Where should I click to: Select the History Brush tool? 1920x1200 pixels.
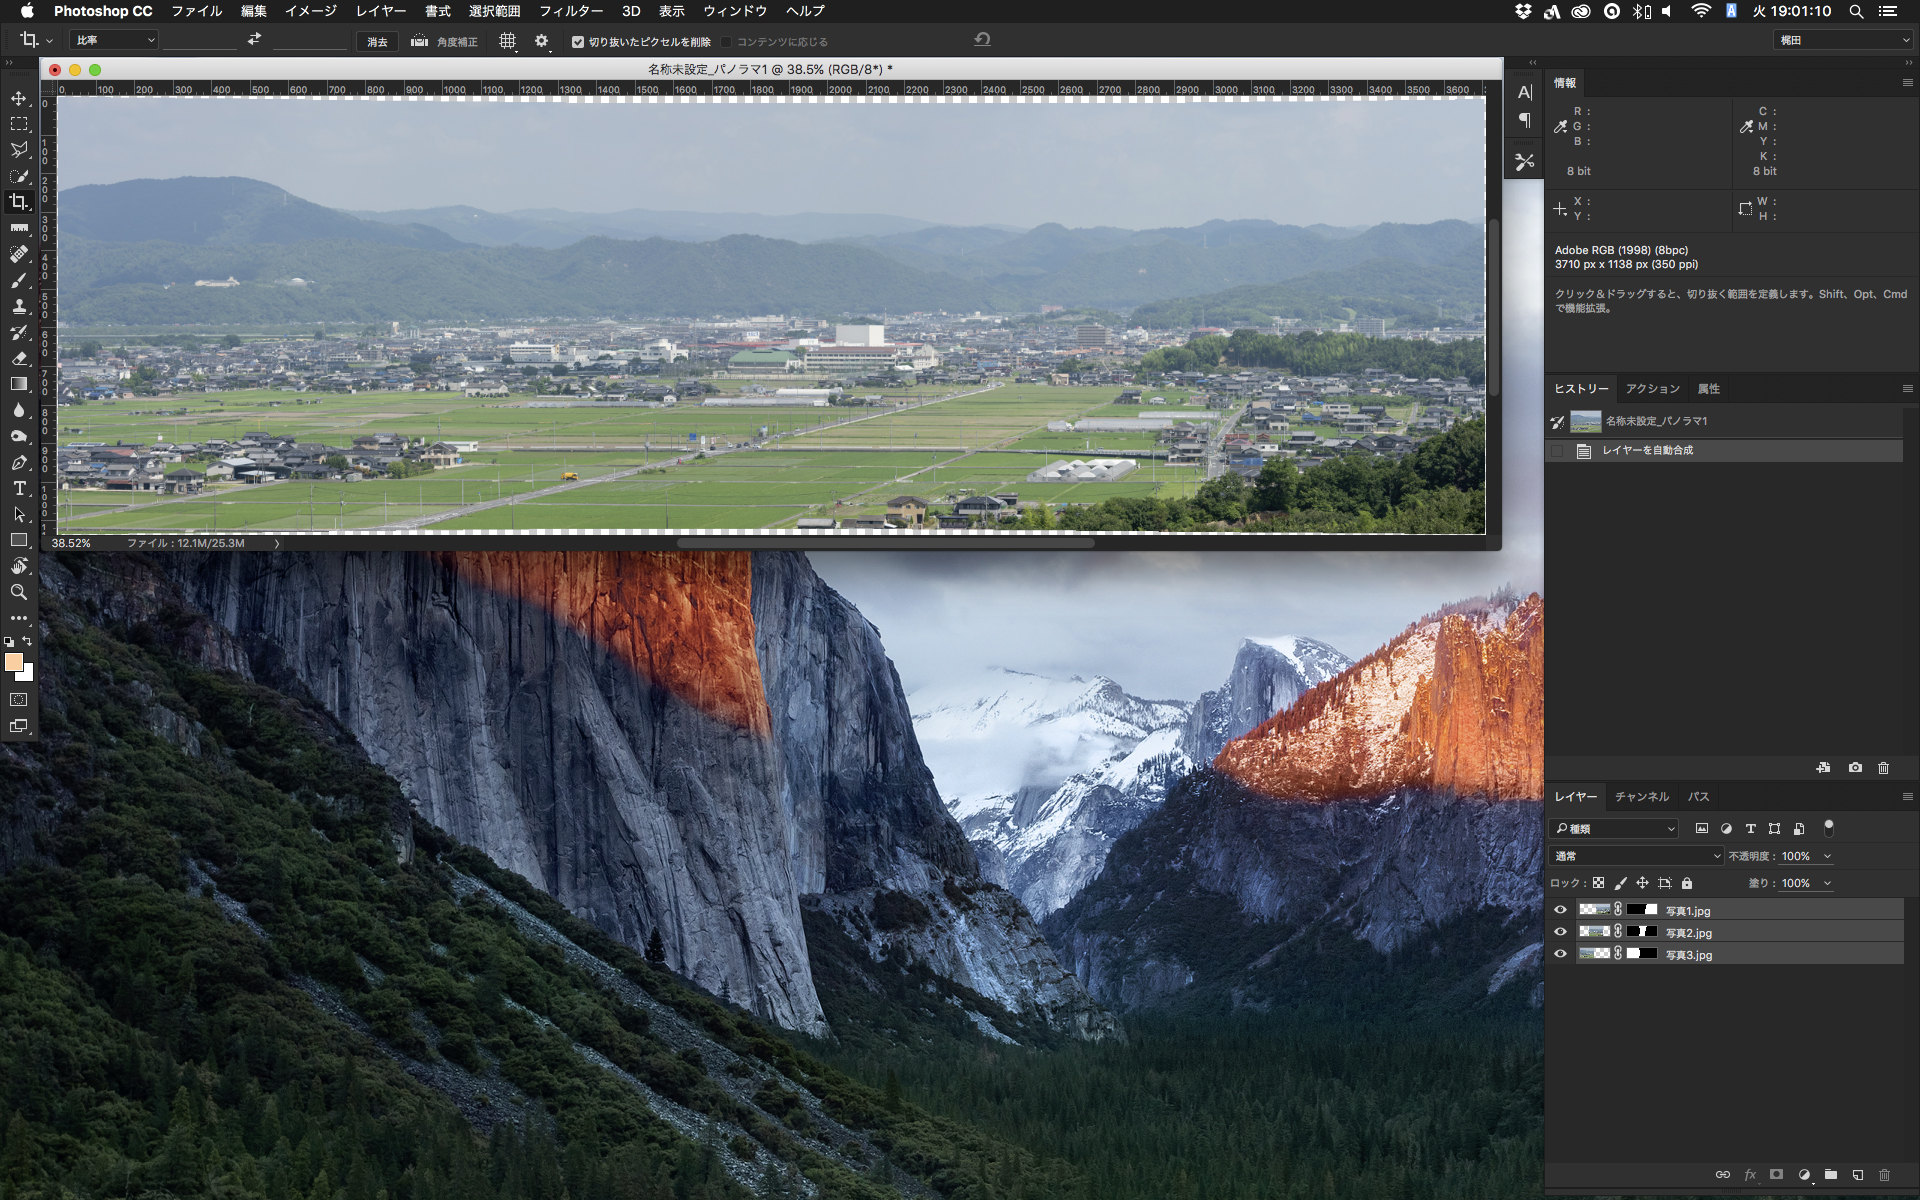click(x=19, y=332)
